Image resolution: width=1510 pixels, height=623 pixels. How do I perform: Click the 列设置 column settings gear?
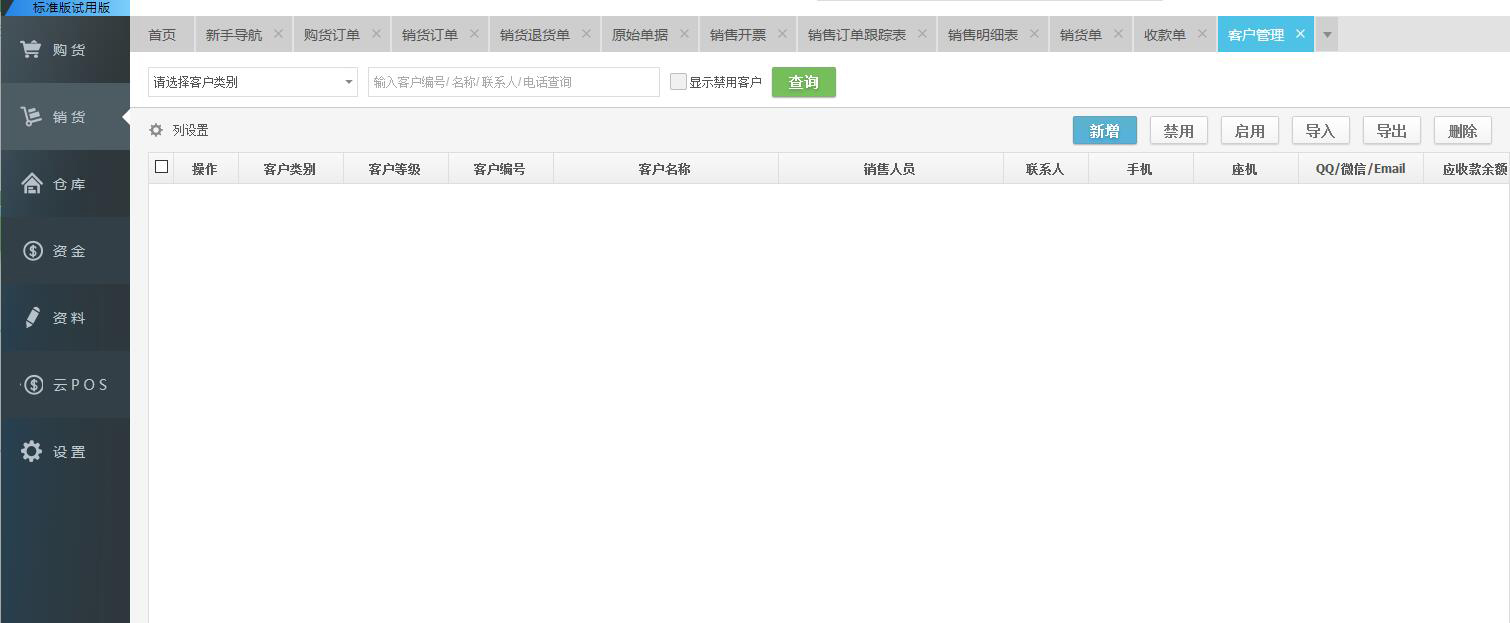(x=156, y=131)
